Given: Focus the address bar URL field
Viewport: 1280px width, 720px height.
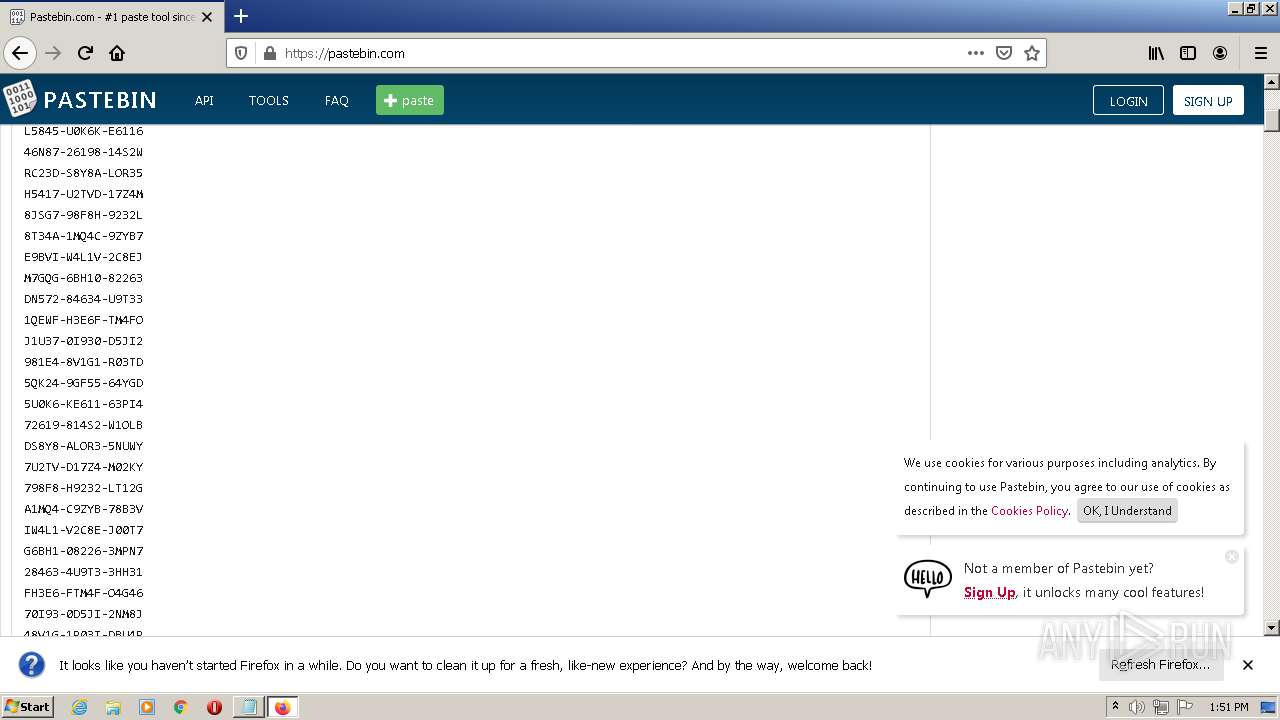Looking at the screenshot, I should pos(620,53).
